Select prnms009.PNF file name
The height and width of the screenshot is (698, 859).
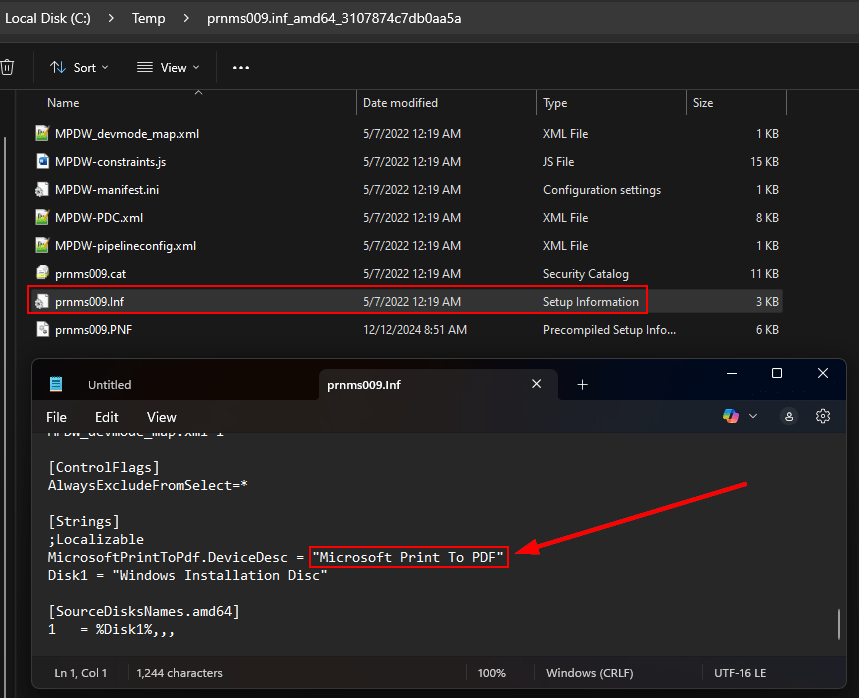(93, 329)
